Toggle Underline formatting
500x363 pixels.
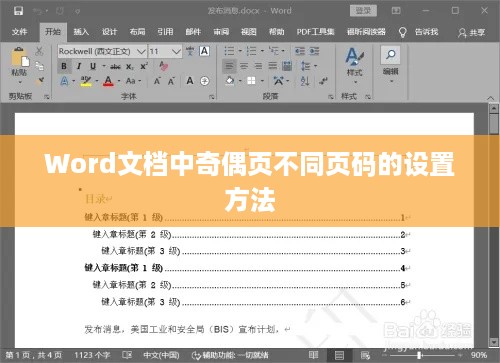[93, 66]
